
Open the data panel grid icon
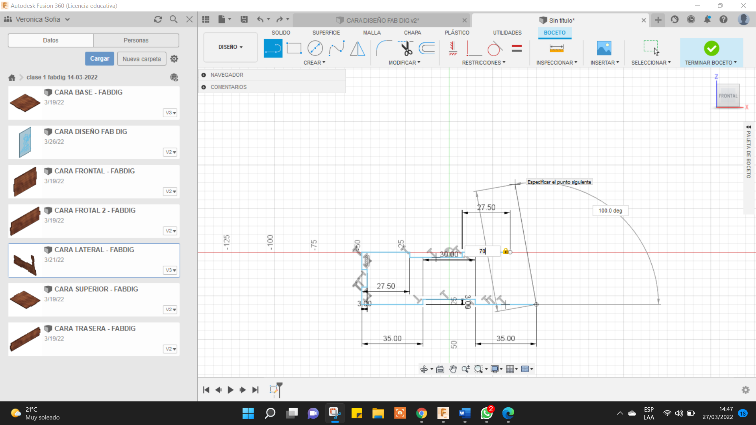205,19
